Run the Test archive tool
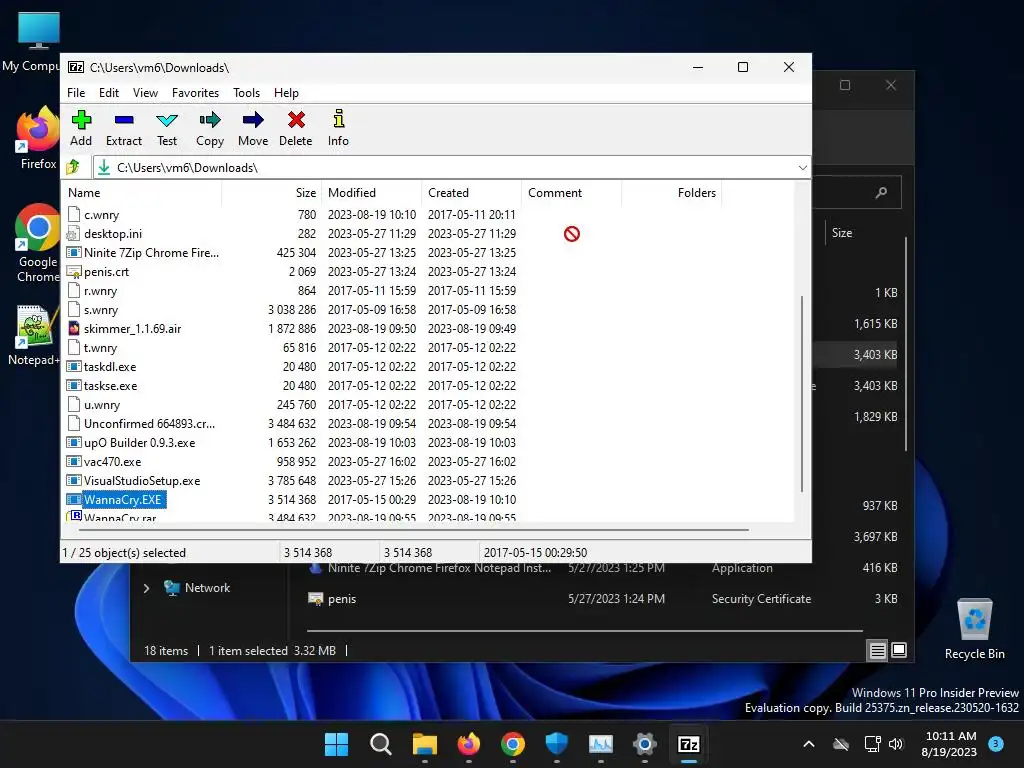Screen dimensions: 1024x768 click(167, 128)
